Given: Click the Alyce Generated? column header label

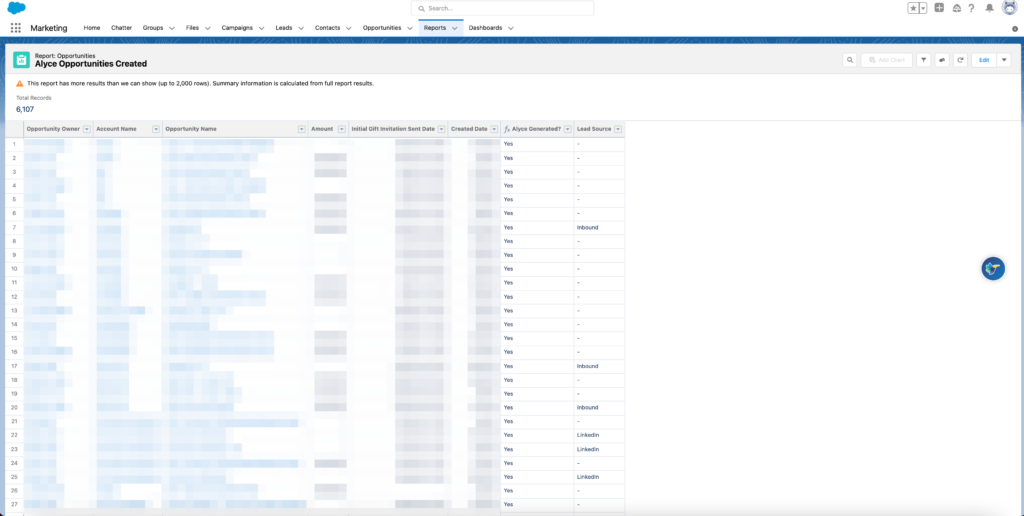Looking at the screenshot, I should point(536,129).
